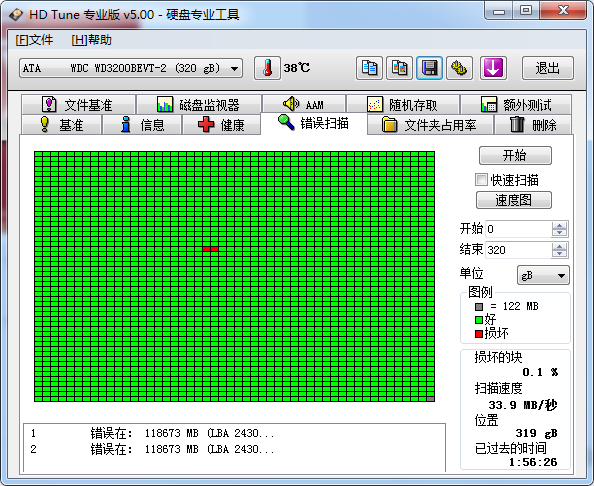Screen dimensions: 594x486
Task: Decrease the 结束 value with down spinner
Action: tap(559, 254)
